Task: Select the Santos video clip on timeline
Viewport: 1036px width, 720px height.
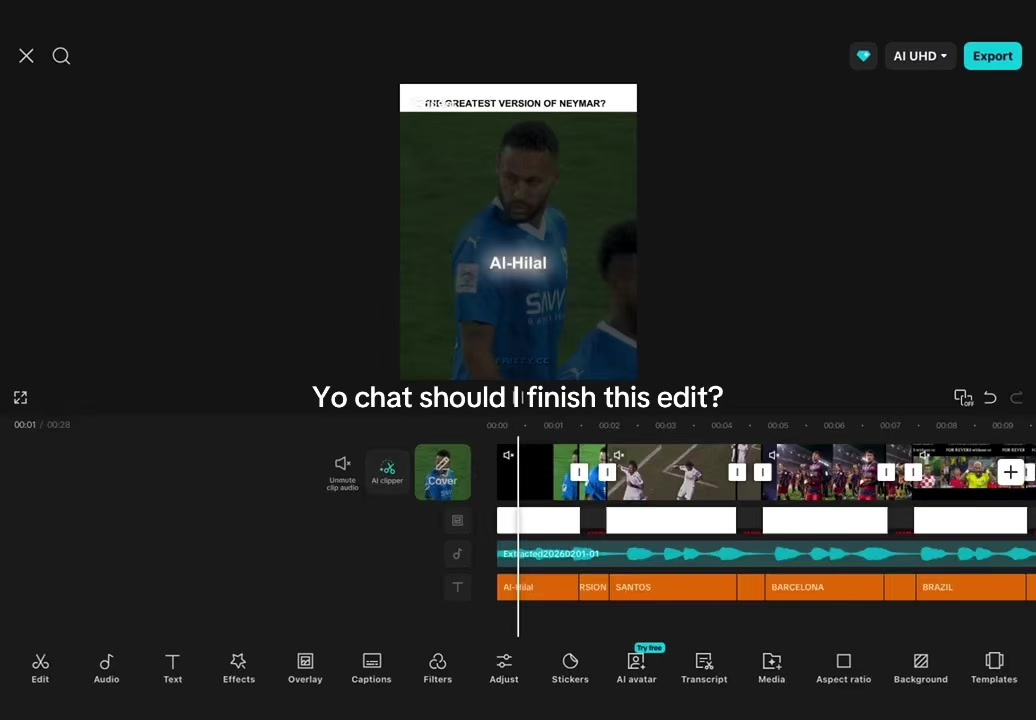Action: pyautogui.click(x=672, y=472)
